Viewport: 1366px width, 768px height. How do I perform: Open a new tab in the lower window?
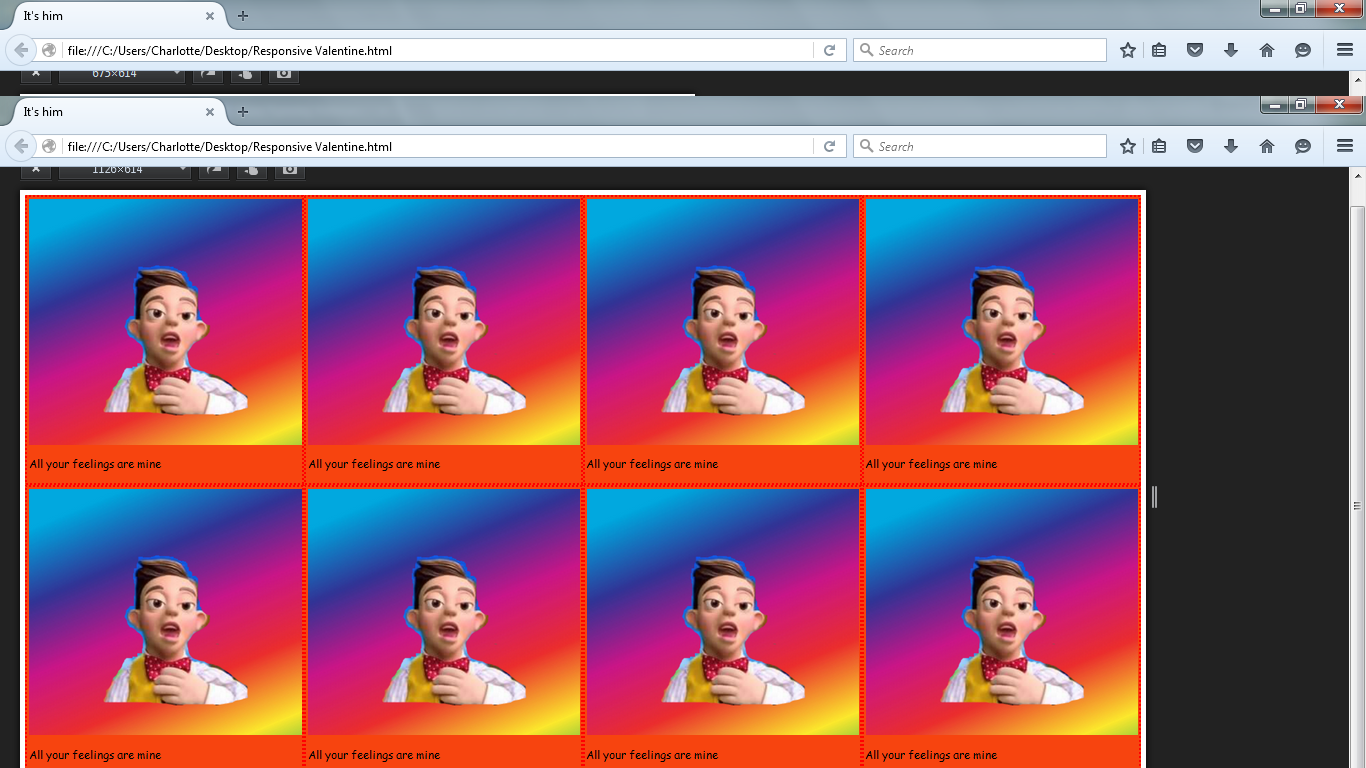coord(242,112)
